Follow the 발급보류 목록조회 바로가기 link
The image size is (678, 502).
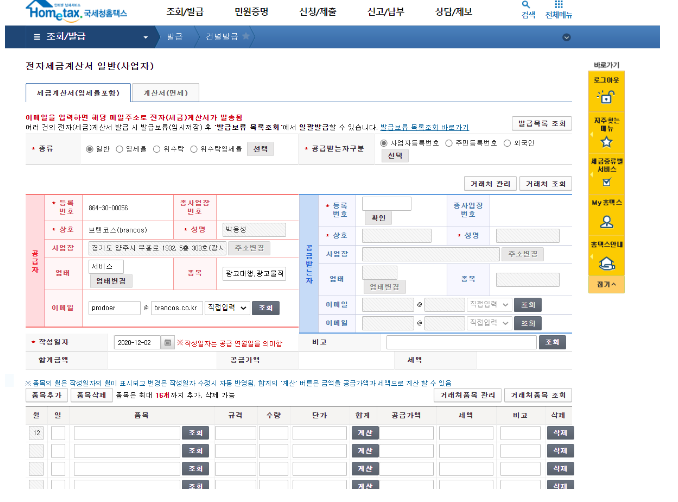[x=424, y=127]
